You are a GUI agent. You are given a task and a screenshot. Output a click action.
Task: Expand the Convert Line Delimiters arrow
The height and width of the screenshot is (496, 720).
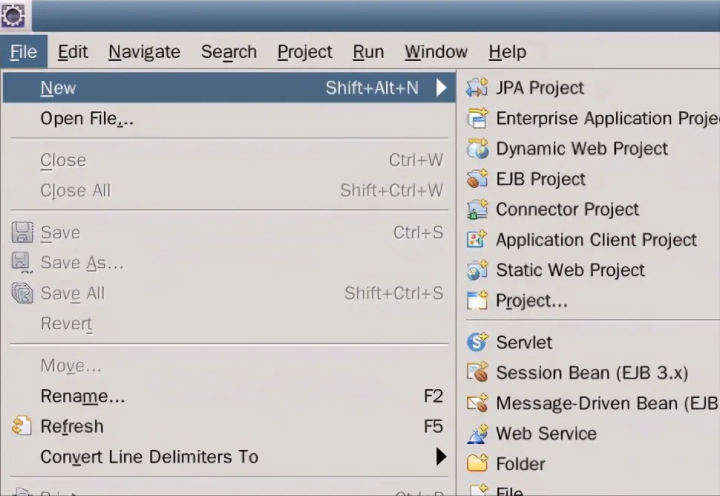tap(441, 457)
